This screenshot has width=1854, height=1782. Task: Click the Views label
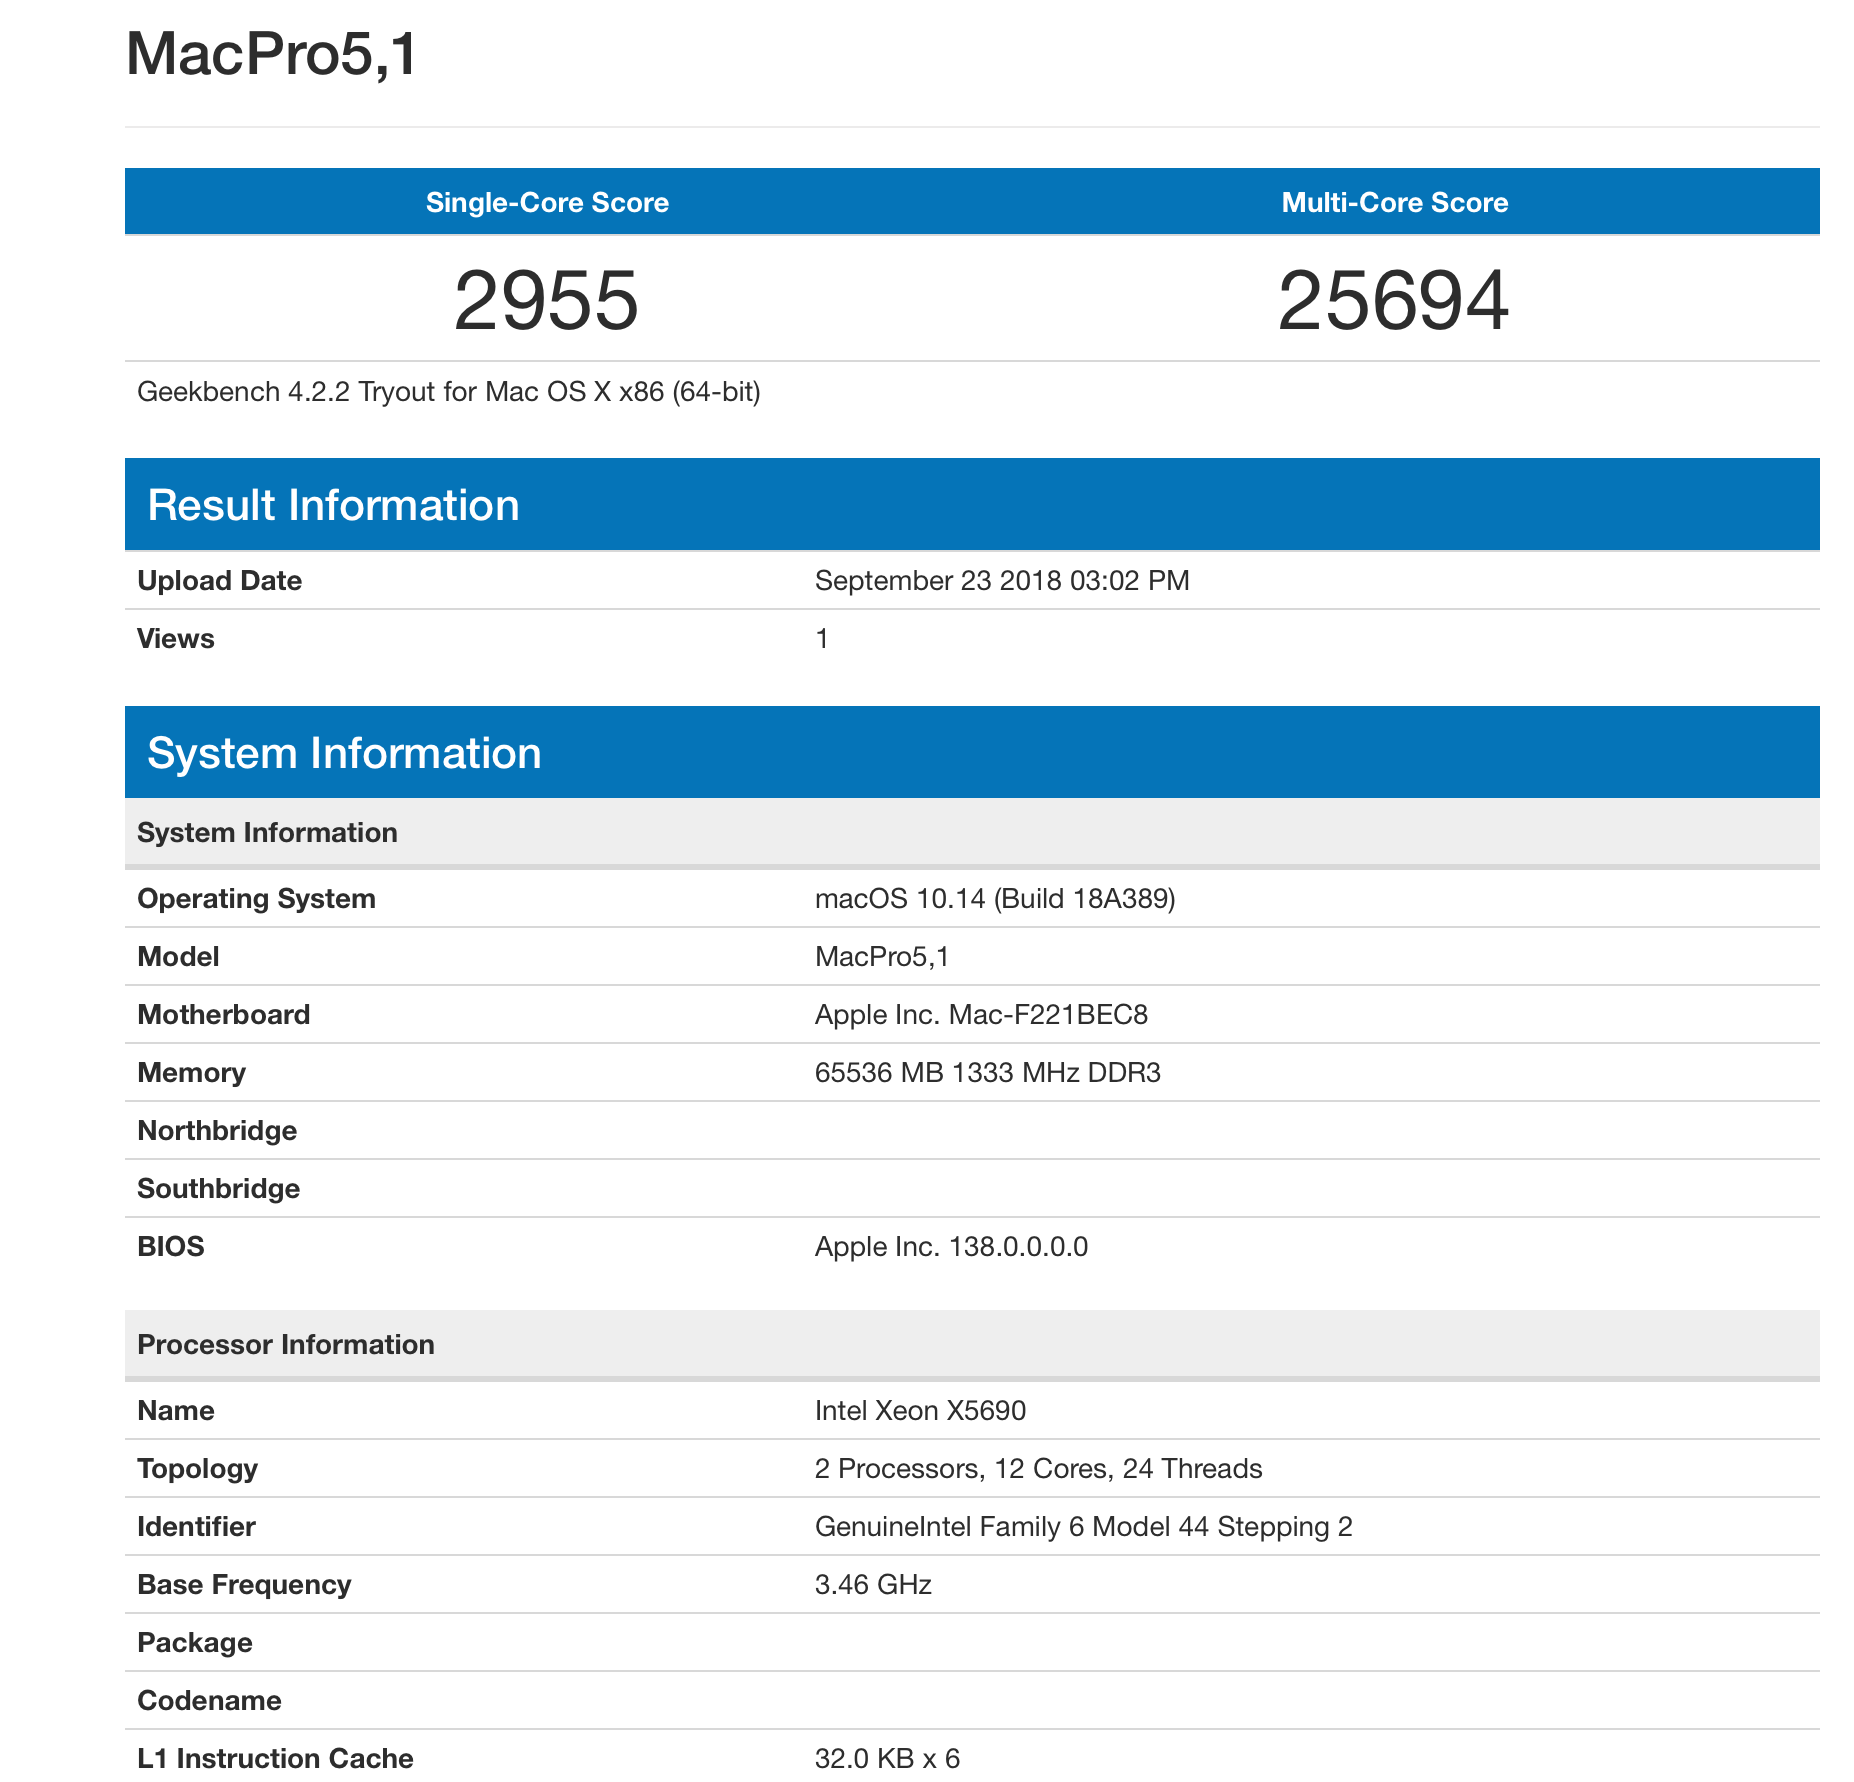(175, 639)
